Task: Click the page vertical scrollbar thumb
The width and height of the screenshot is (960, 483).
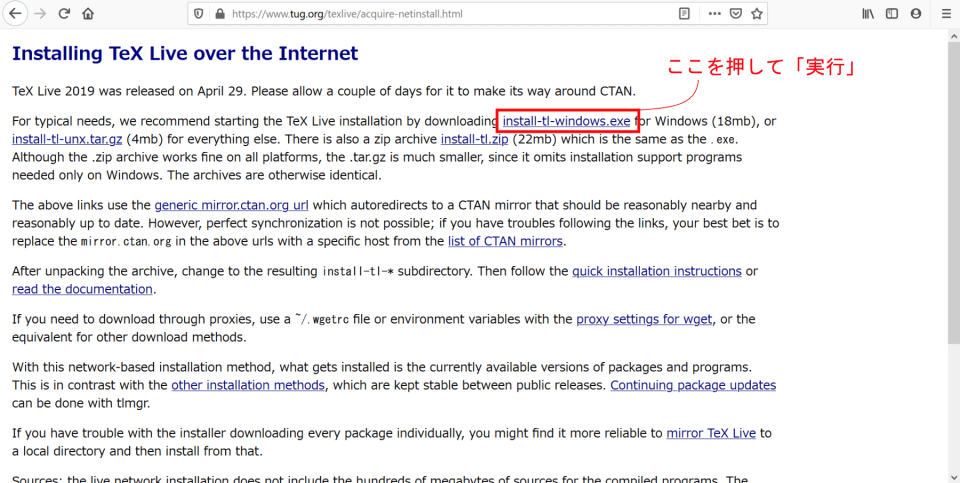Action: 954,191
